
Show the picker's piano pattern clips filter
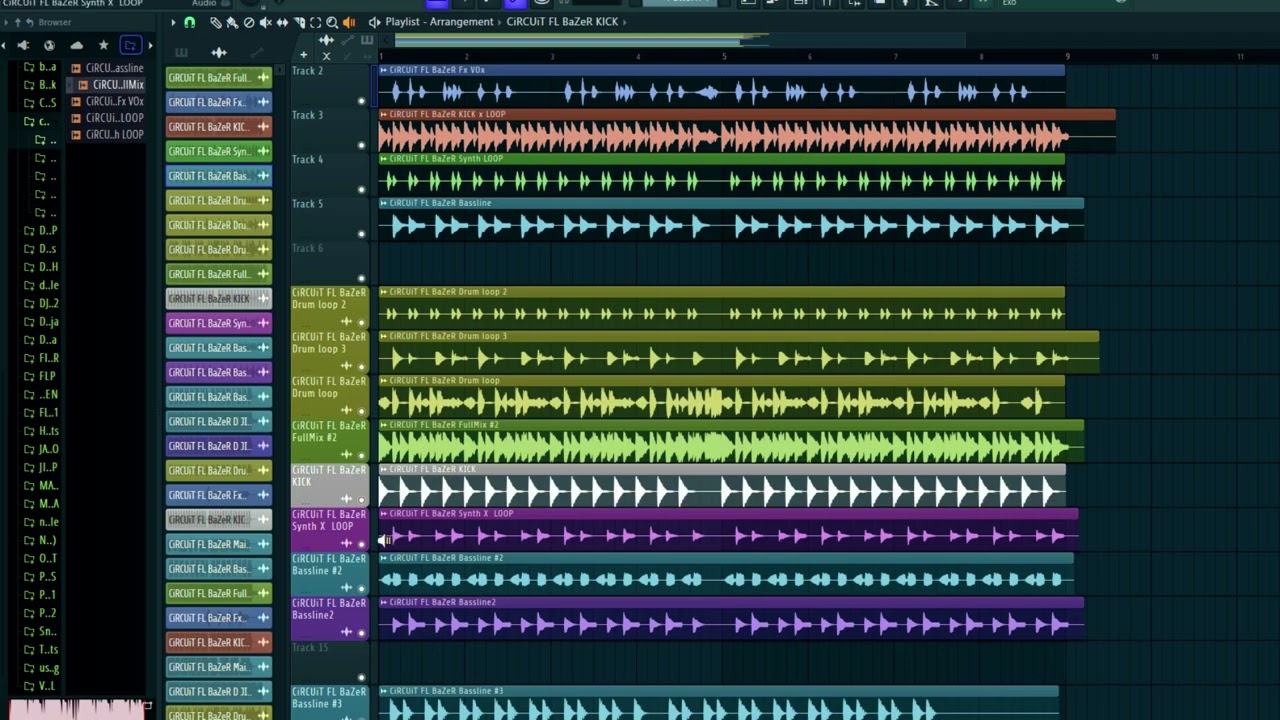point(181,52)
